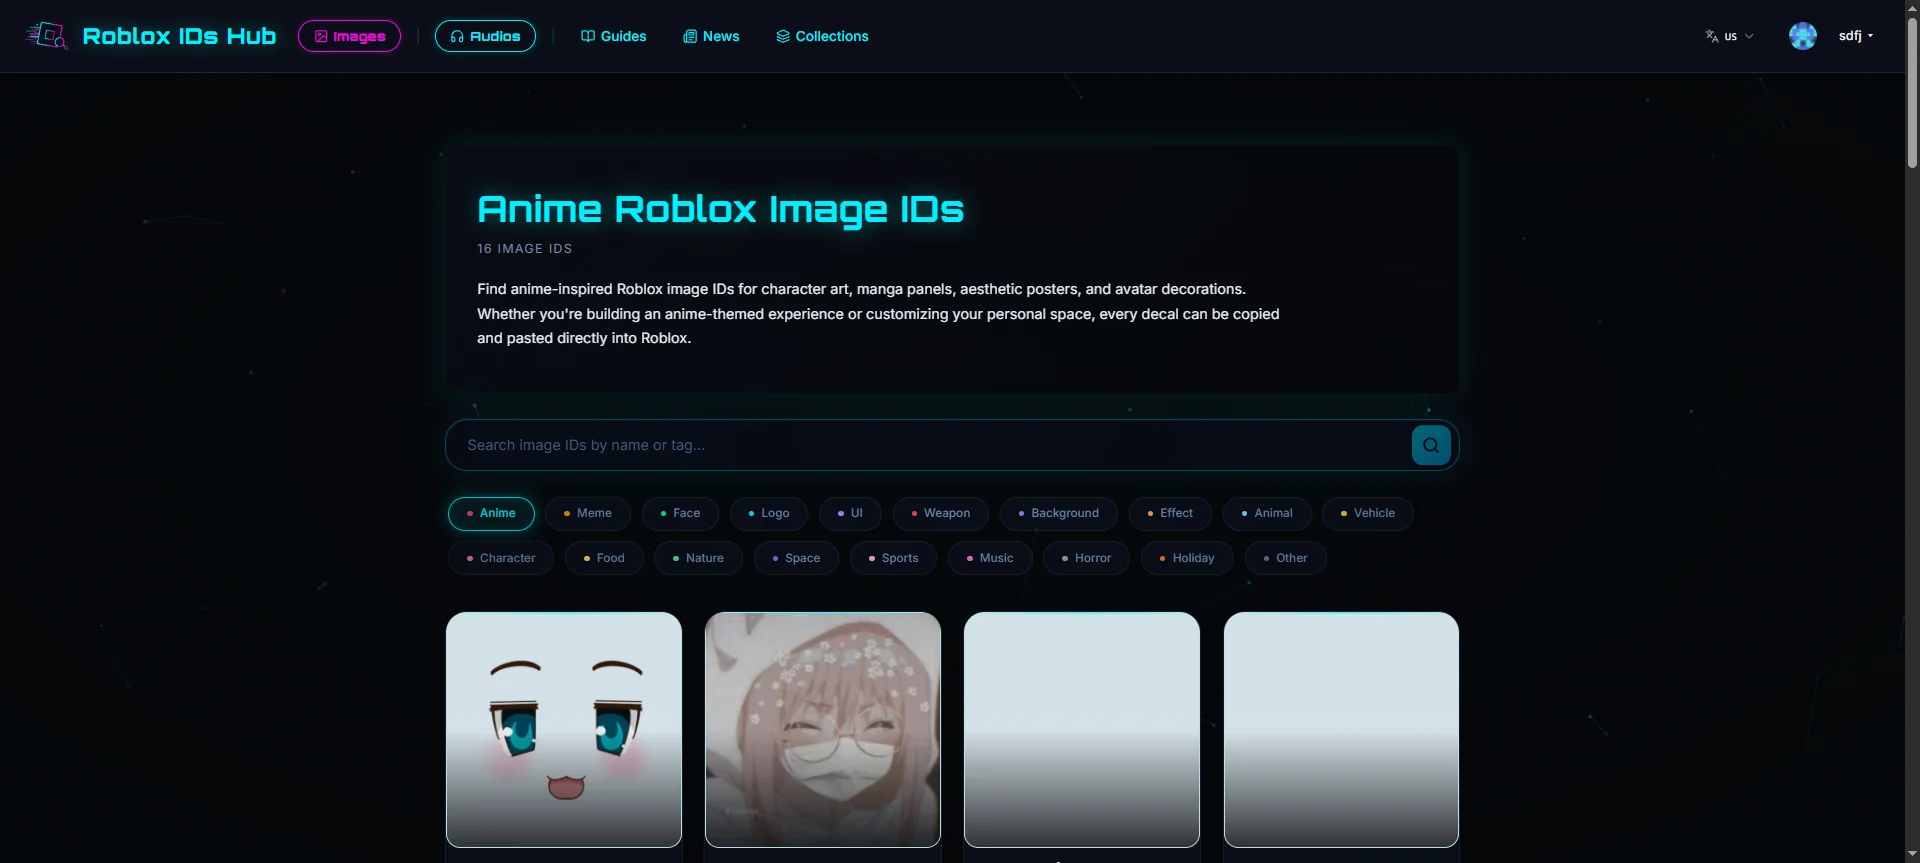Viewport: 1920px width, 863px height.
Task: Select the Weapon category filter
Action: [x=941, y=514]
